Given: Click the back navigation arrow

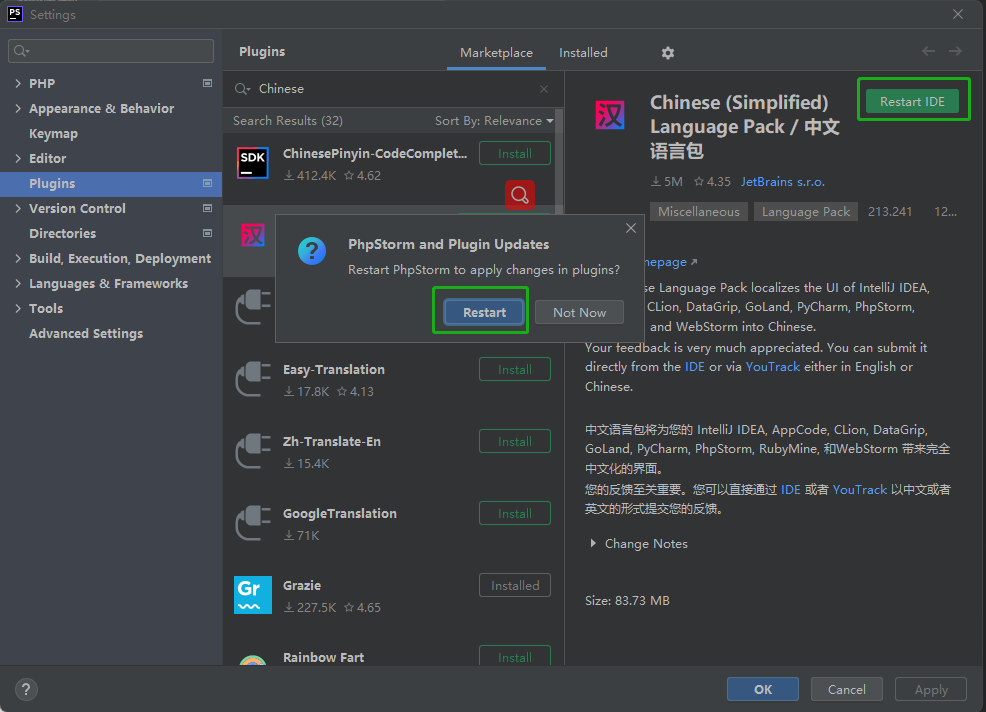Looking at the screenshot, I should pos(928,52).
